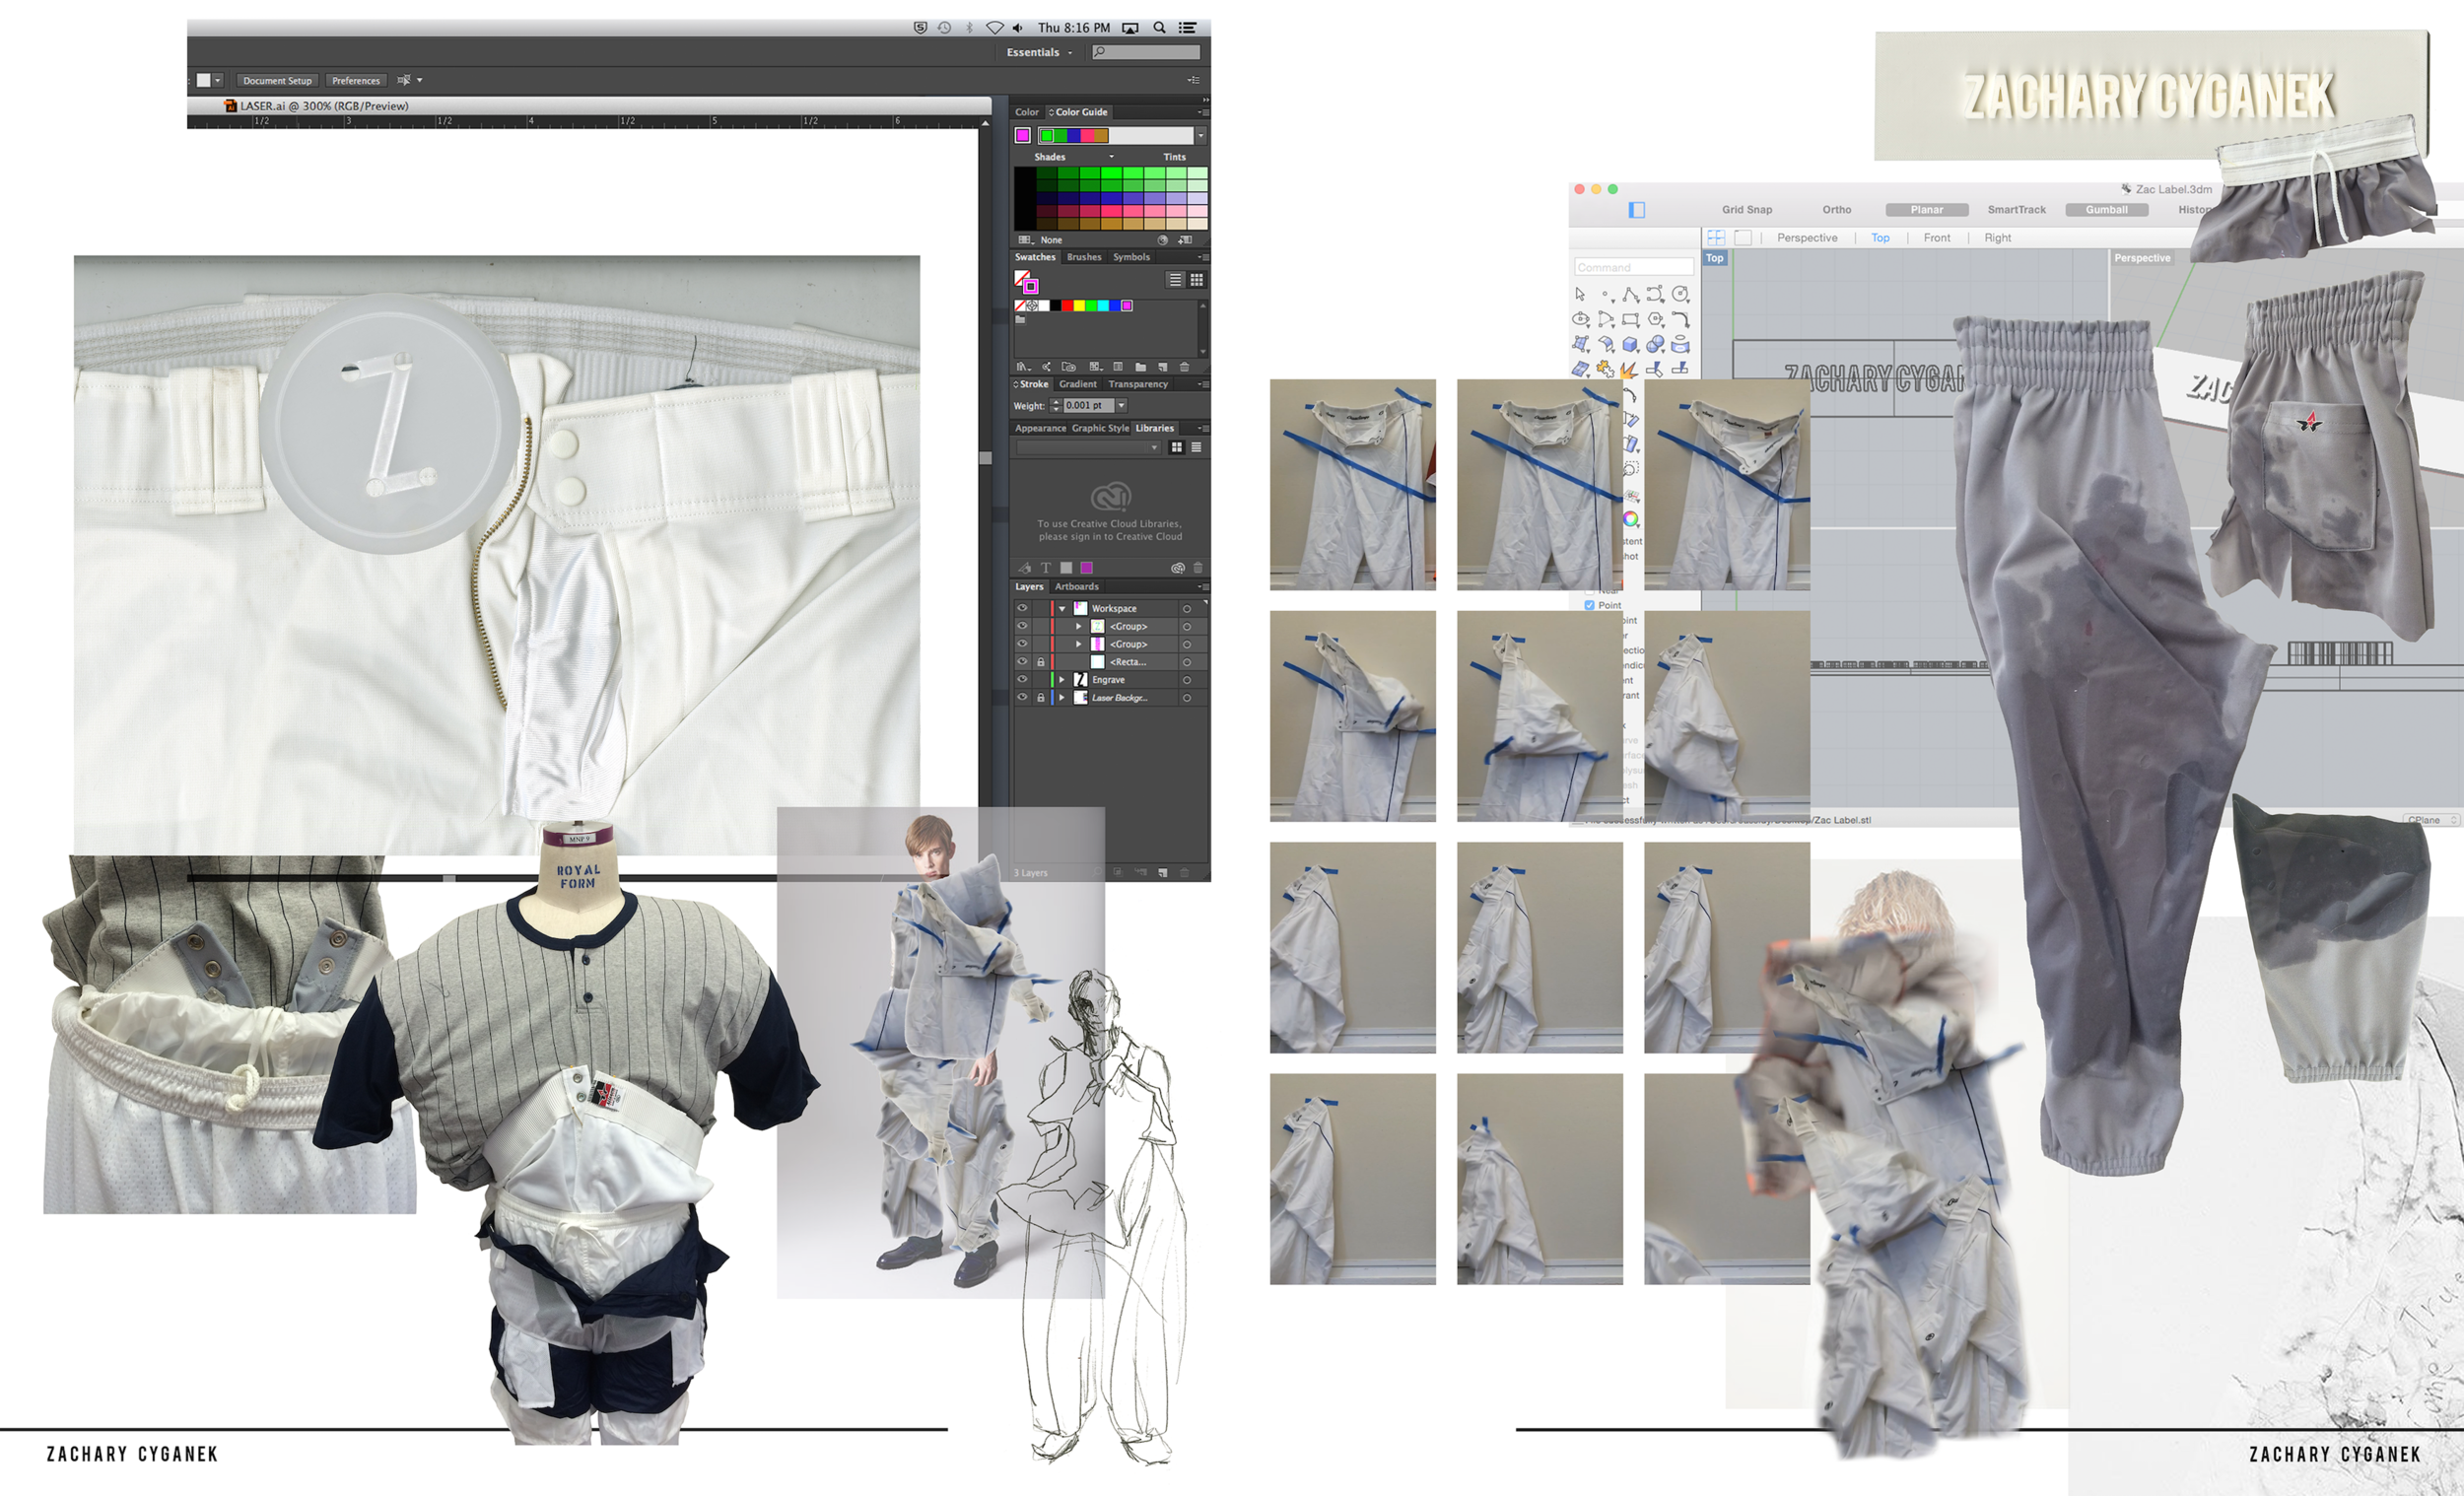Select the Rhino ellipse tool
This screenshot has height=1496, width=2464.
point(1580,319)
